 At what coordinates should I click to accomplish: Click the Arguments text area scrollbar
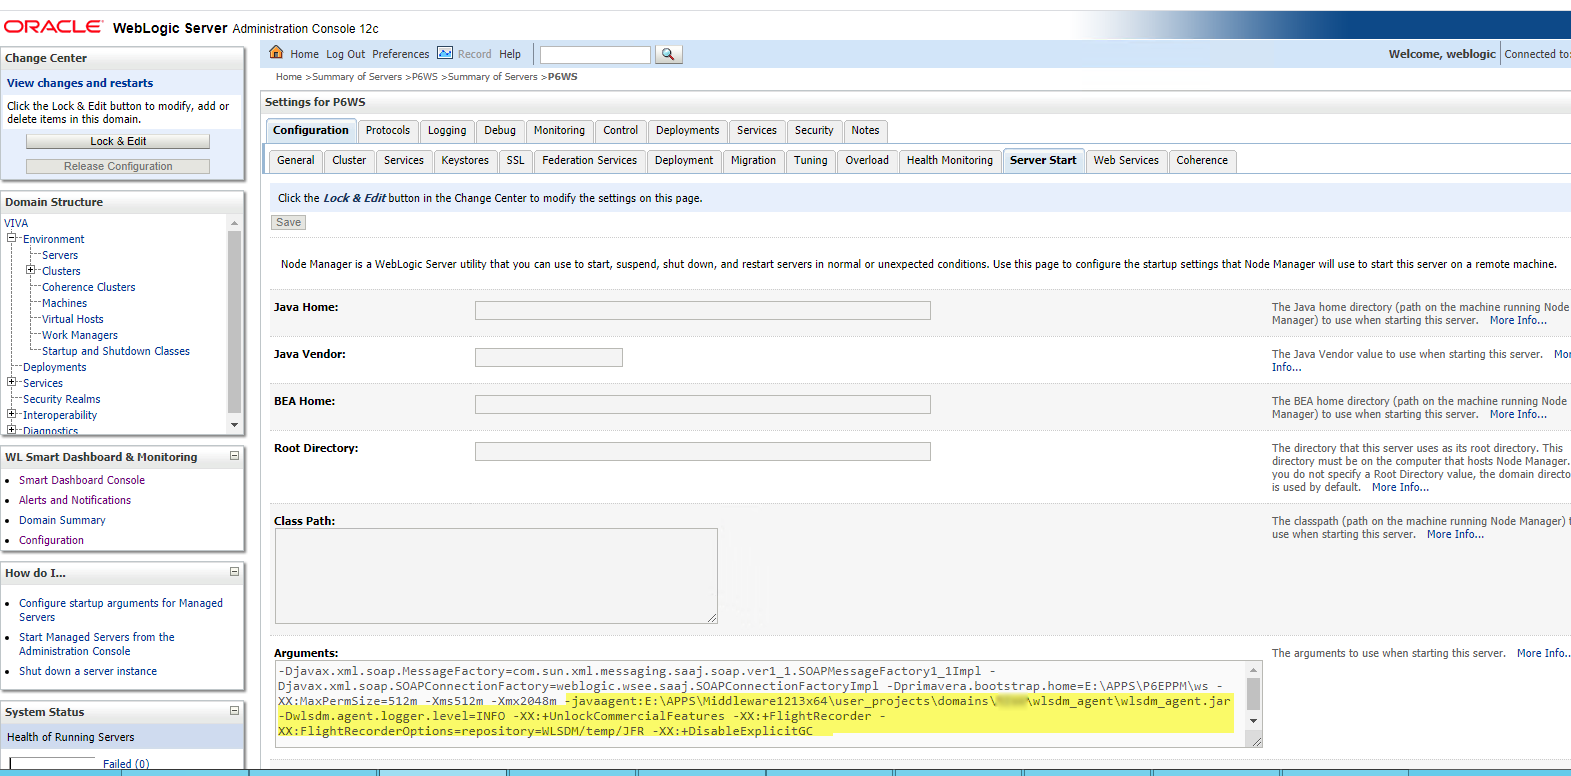(x=1254, y=695)
